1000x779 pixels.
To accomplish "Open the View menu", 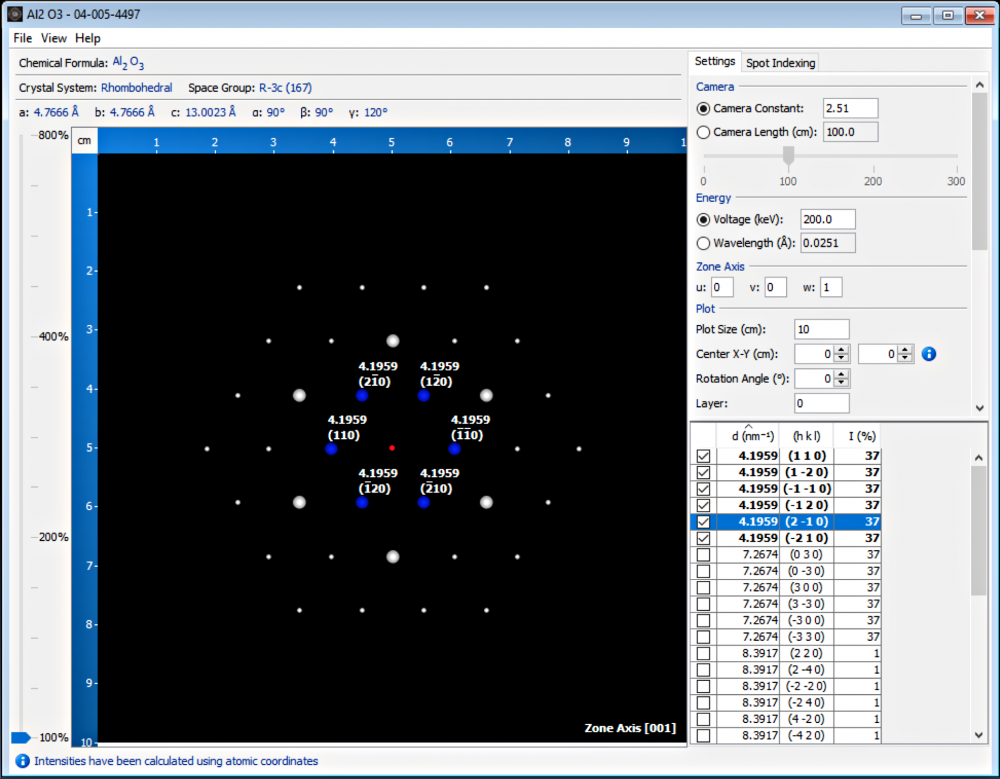I will [x=54, y=38].
